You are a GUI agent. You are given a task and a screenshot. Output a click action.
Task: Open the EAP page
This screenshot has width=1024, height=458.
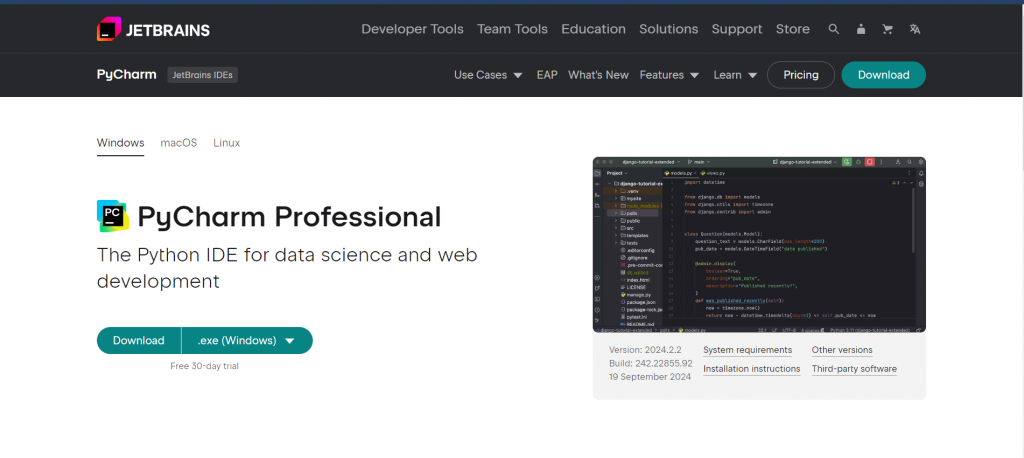click(x=547, y=75)
